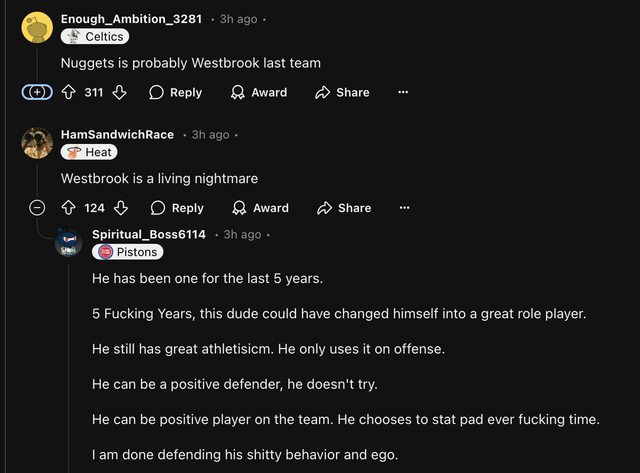Upvote HamSandwichRace's living nightmare comment
The height and width of the screenshot is (473, 640).
click(69, 208)
